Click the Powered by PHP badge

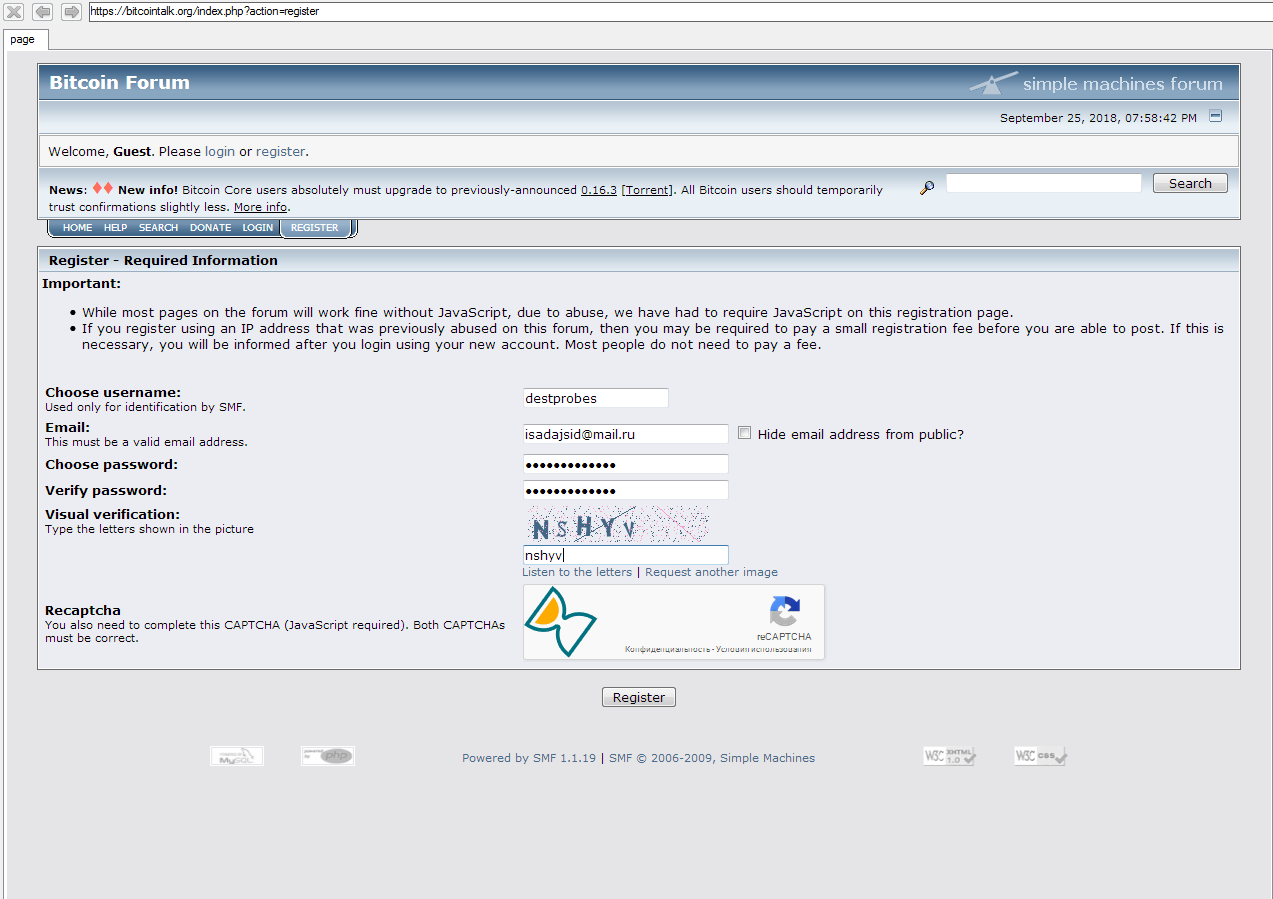tap(328, 756)
